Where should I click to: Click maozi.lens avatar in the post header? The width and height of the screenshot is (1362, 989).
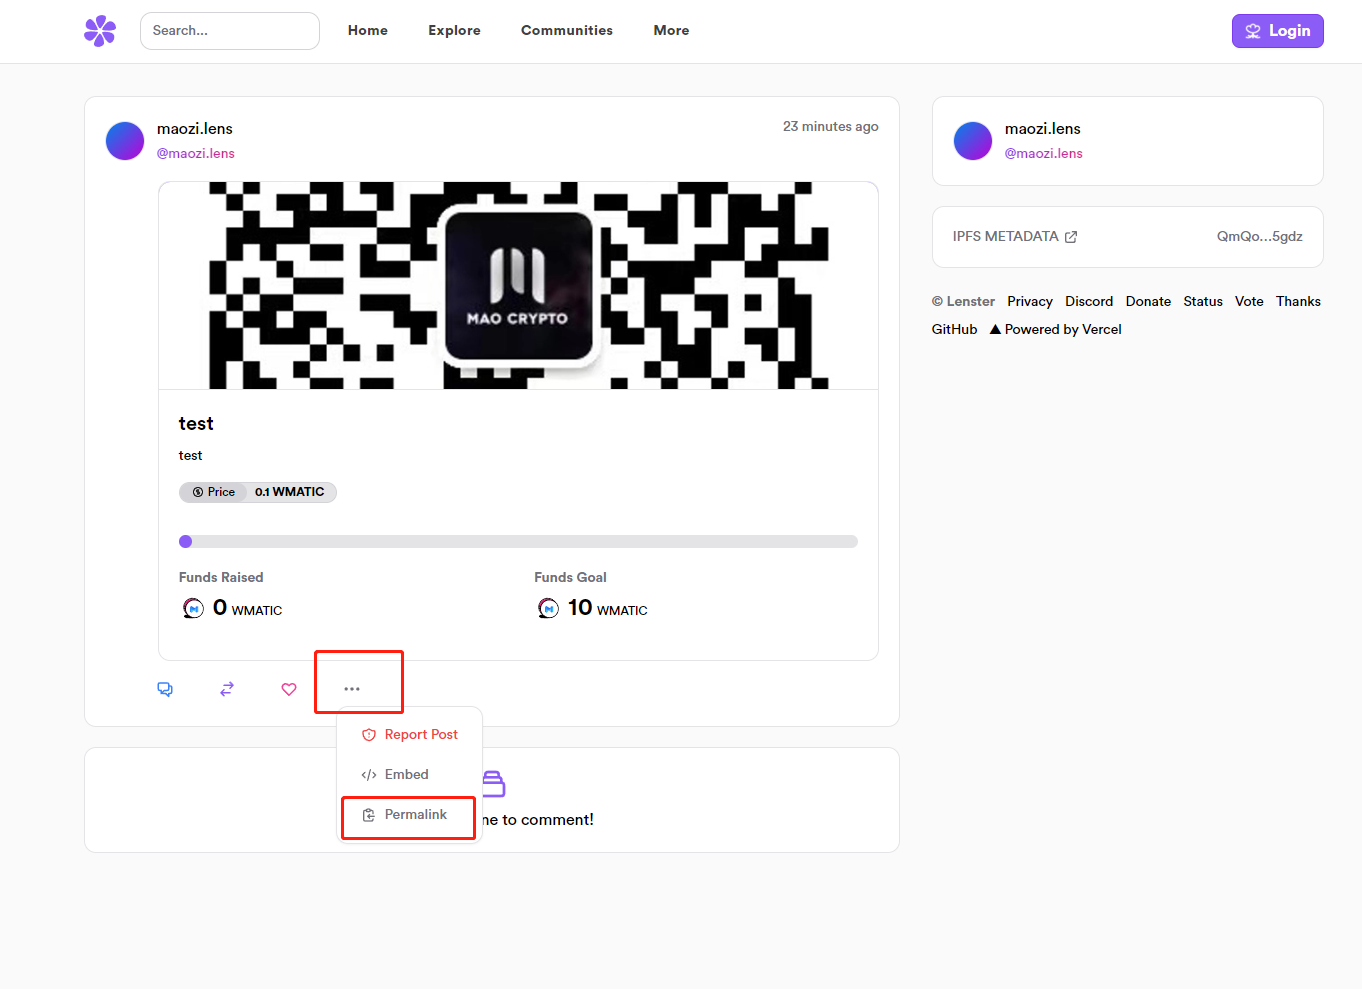[125, 141]
